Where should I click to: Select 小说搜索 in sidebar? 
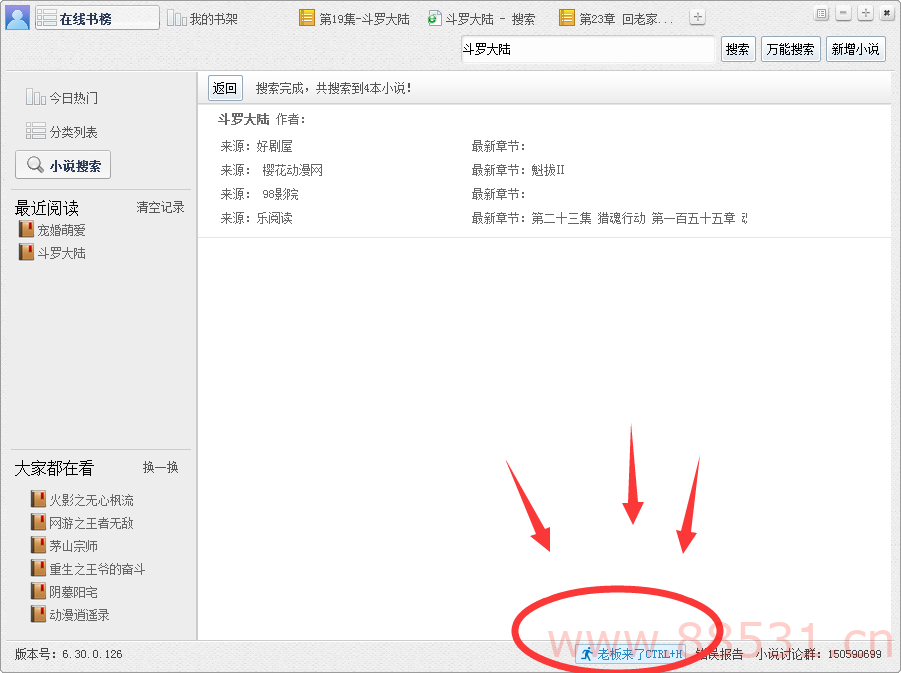(x=63, y=165)
